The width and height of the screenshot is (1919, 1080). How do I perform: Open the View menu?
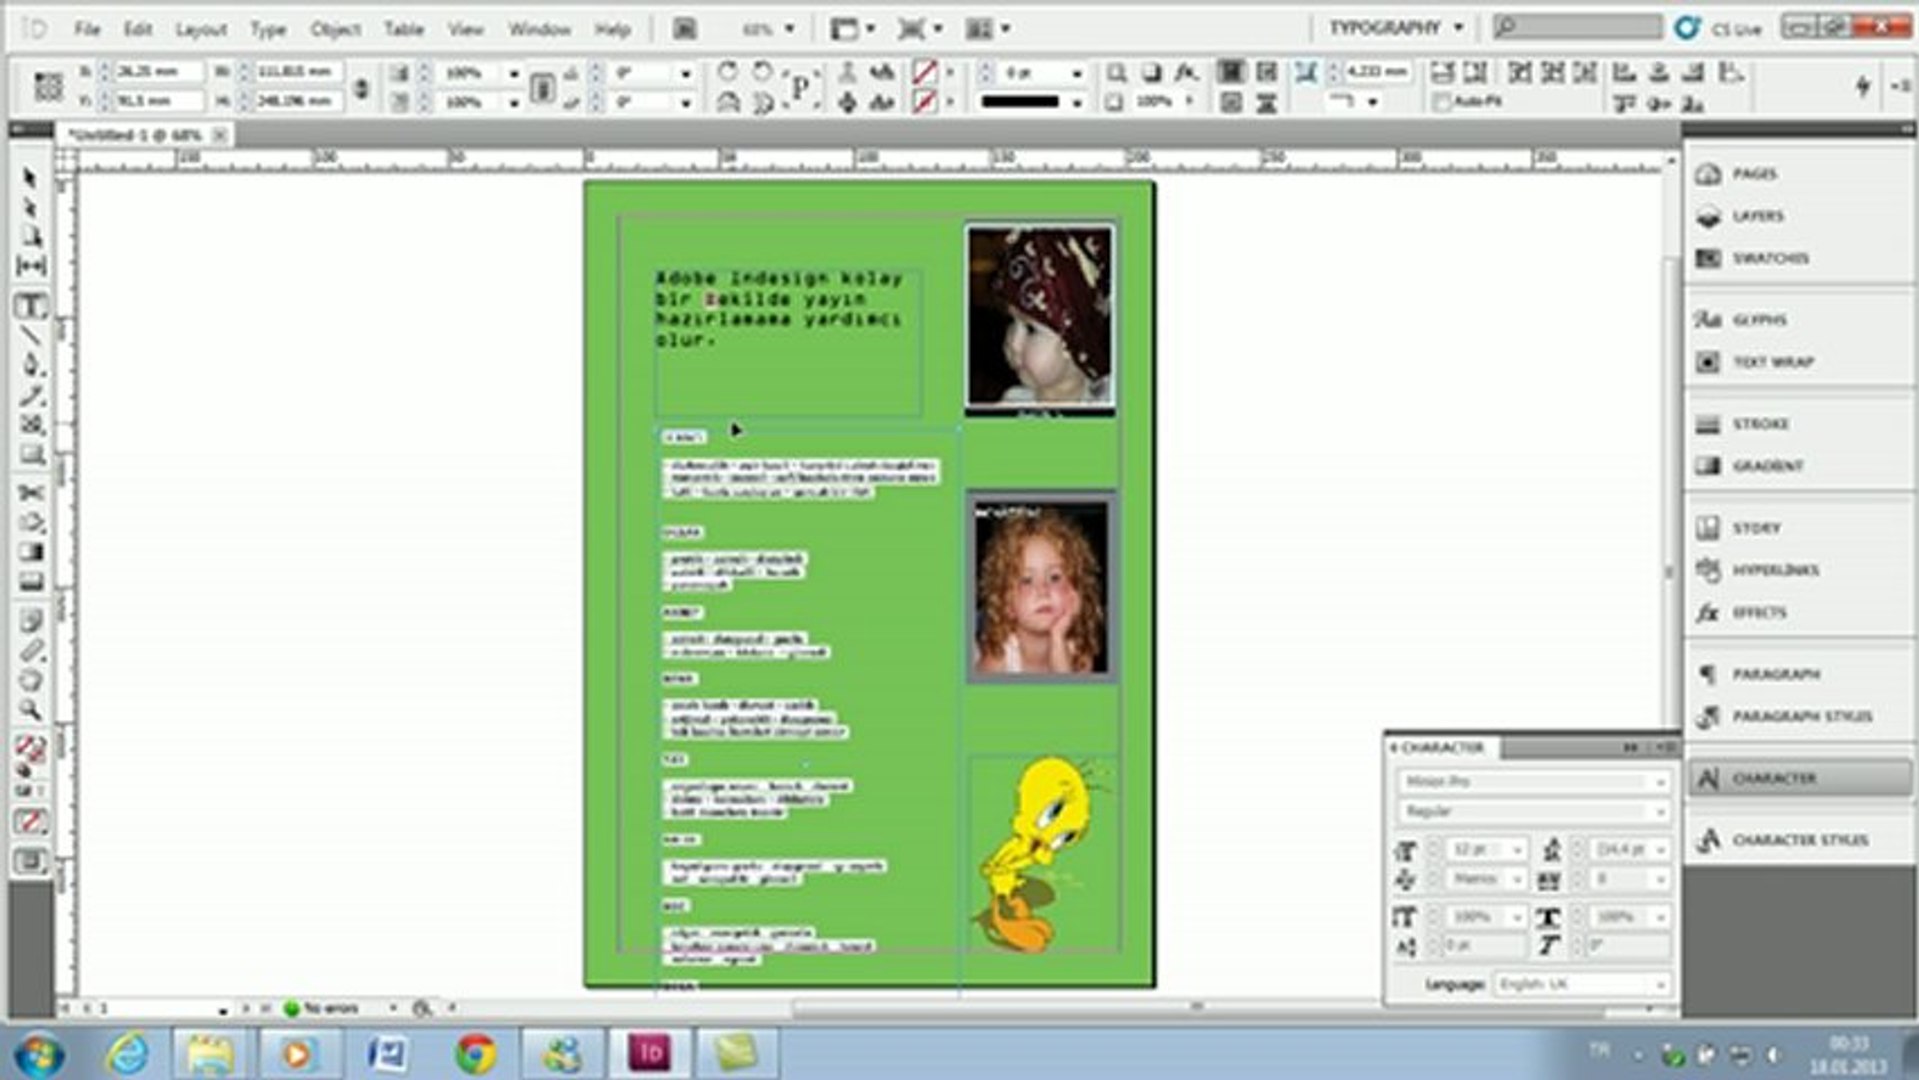coord(465,29)
